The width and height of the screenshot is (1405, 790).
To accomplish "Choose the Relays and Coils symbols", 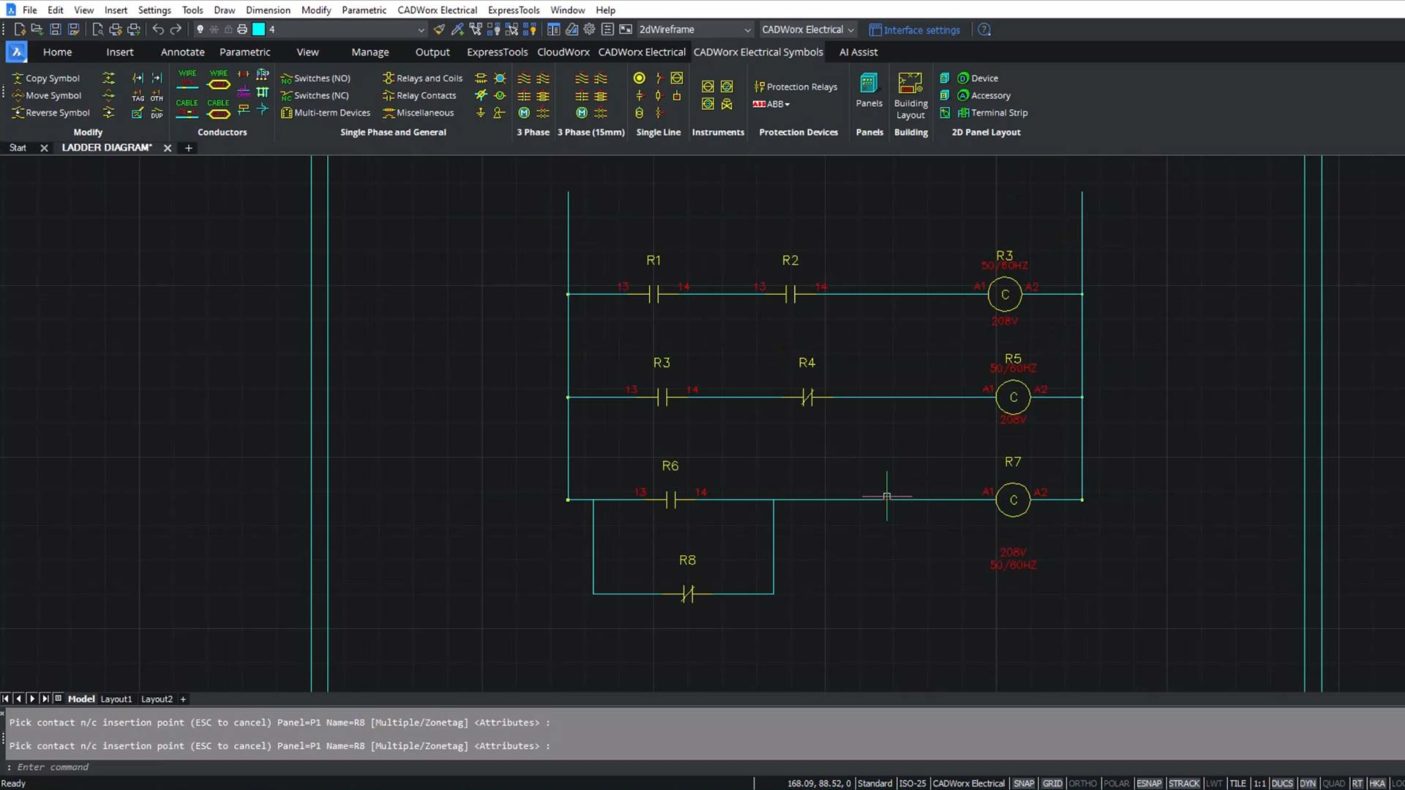I will click(422, 78).
